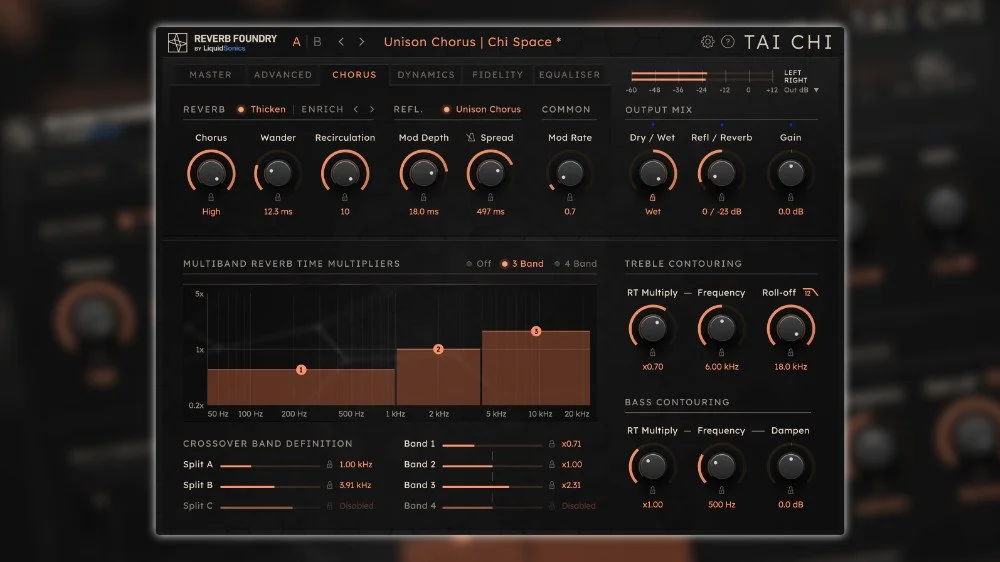Click lock icon under Gain knob
Screen dimensions: 1000x562
tap(790, 197)
